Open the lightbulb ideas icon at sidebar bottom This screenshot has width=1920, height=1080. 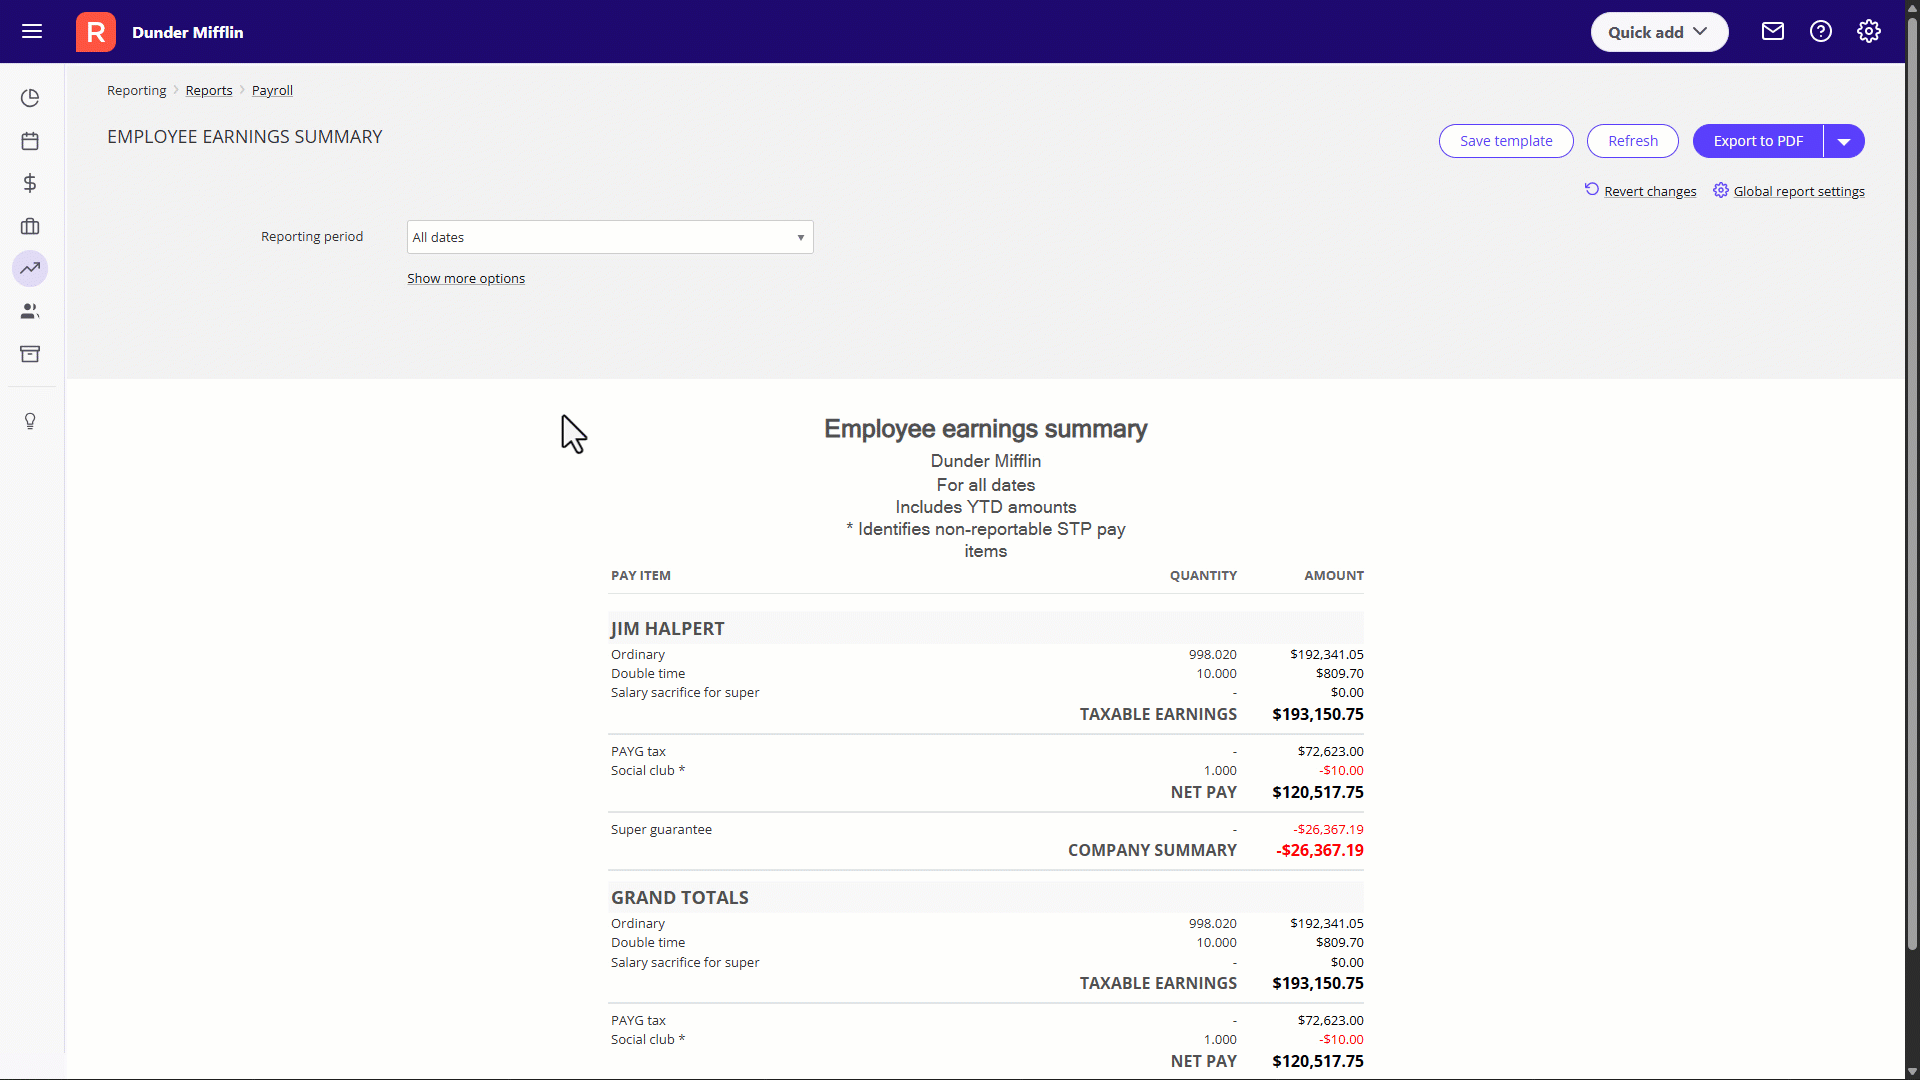(30, 421)
